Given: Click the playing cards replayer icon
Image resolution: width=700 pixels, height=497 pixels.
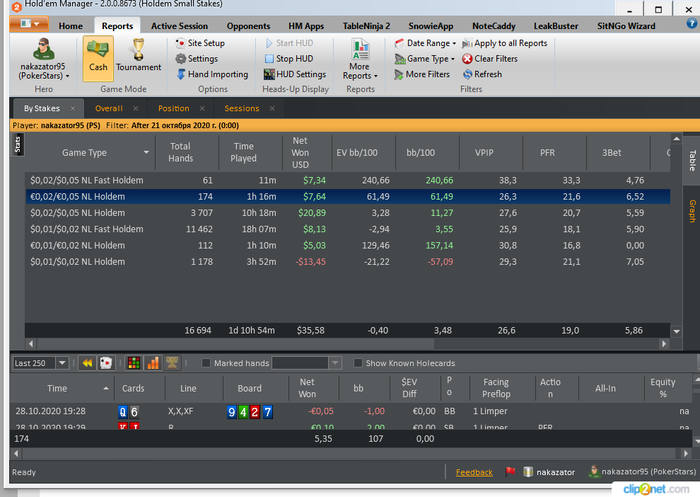Looking at the screenshot, I should click(106, 363).
